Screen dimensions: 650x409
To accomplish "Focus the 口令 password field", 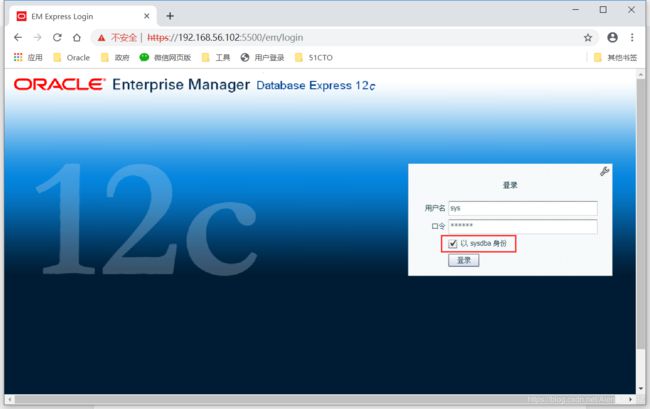I will (523, 226).
